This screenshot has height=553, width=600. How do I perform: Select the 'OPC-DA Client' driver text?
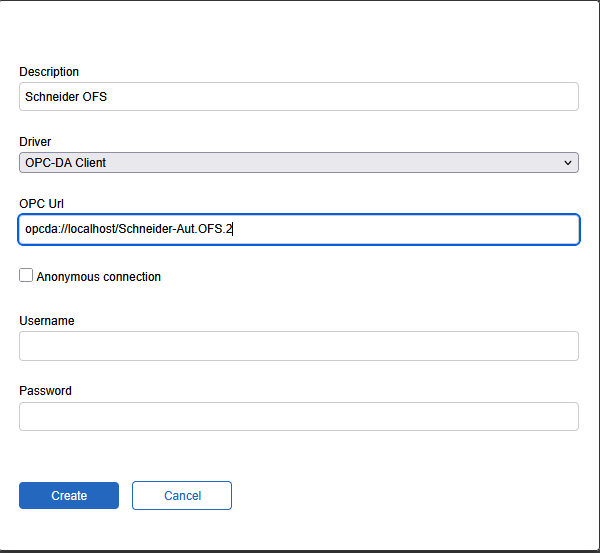coord(66,163)
